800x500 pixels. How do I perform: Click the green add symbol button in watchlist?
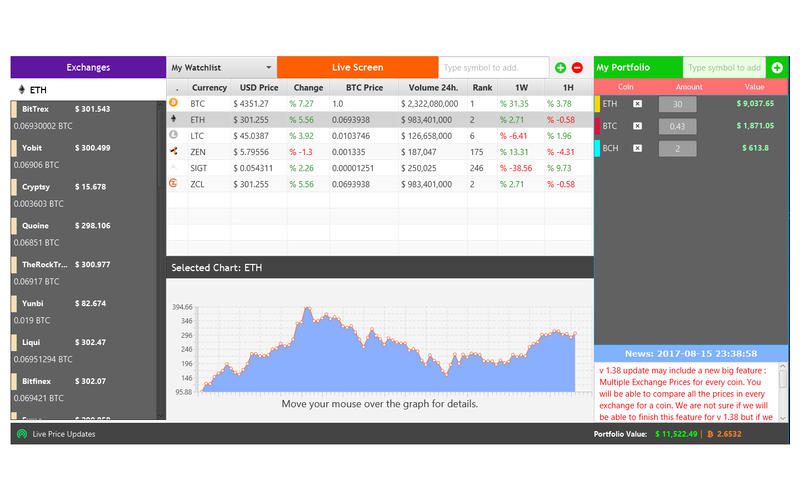click(560, 68)
